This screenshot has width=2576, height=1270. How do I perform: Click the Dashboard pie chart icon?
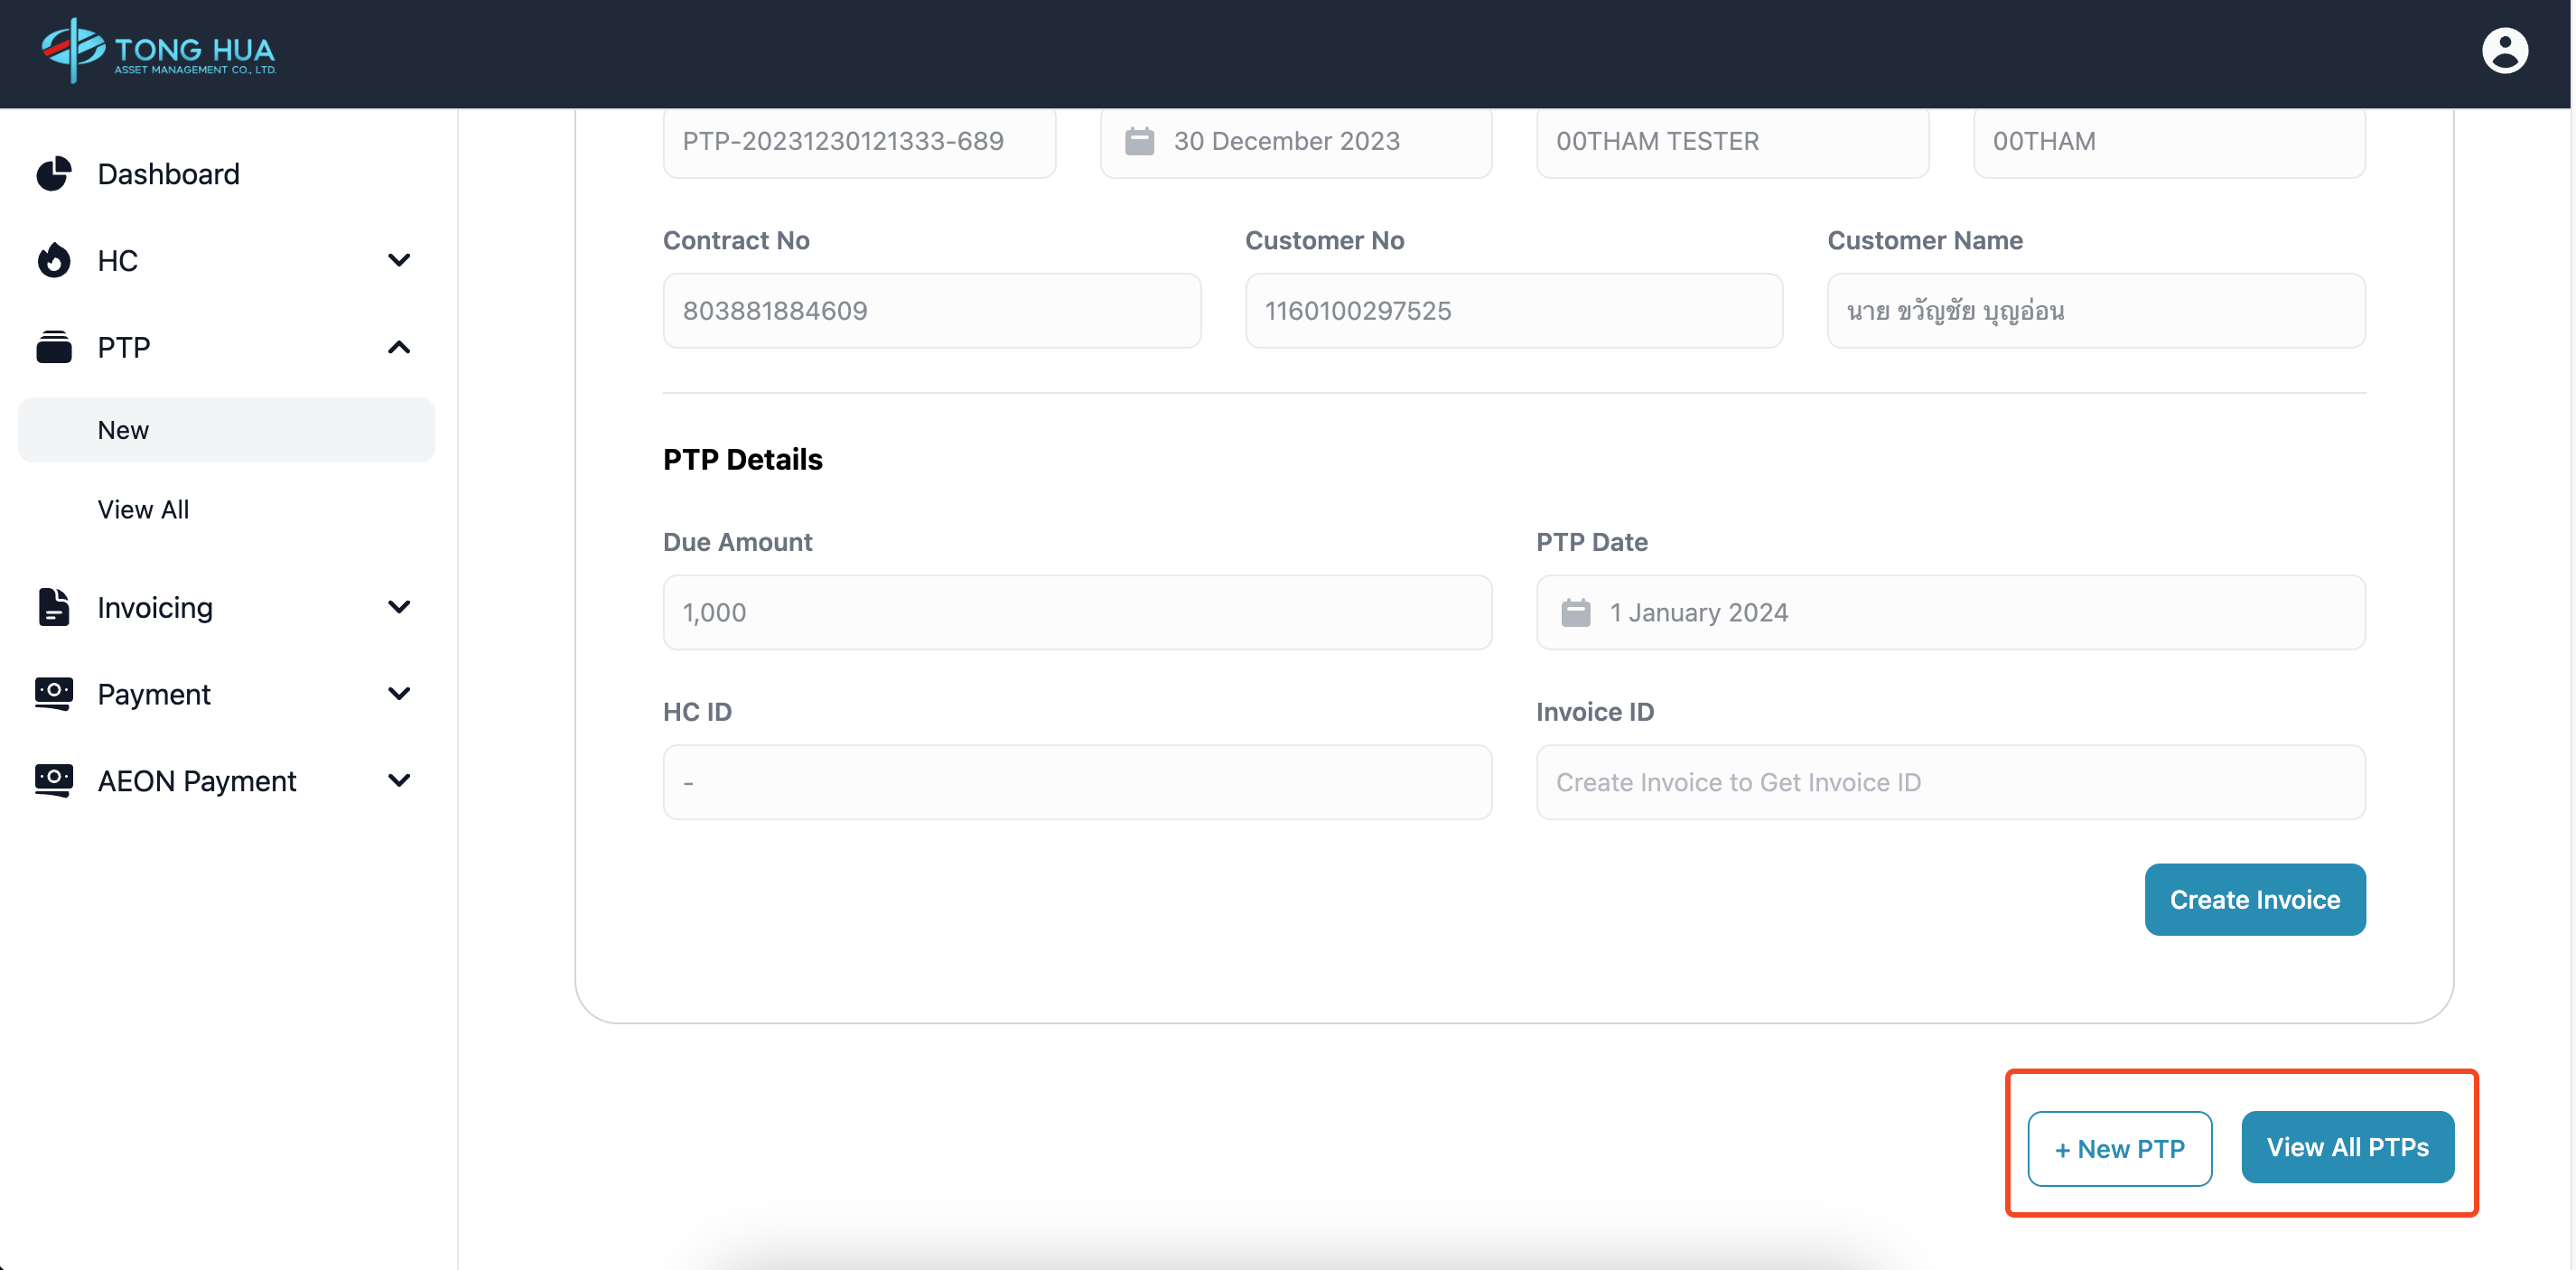point(54,174)
